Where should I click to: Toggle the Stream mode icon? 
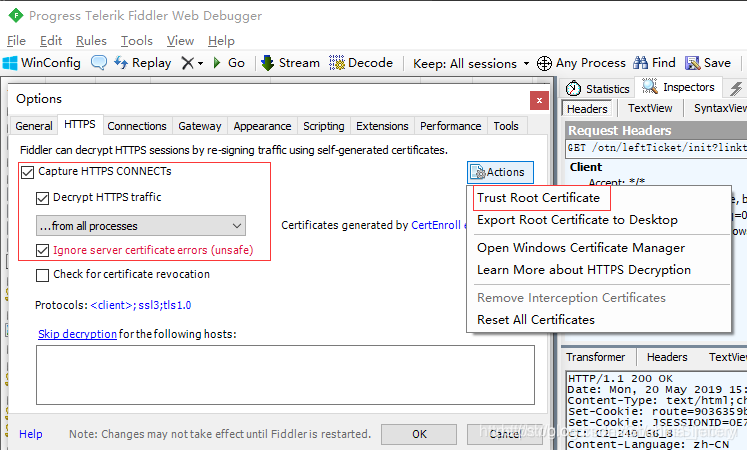coord(268,63)
